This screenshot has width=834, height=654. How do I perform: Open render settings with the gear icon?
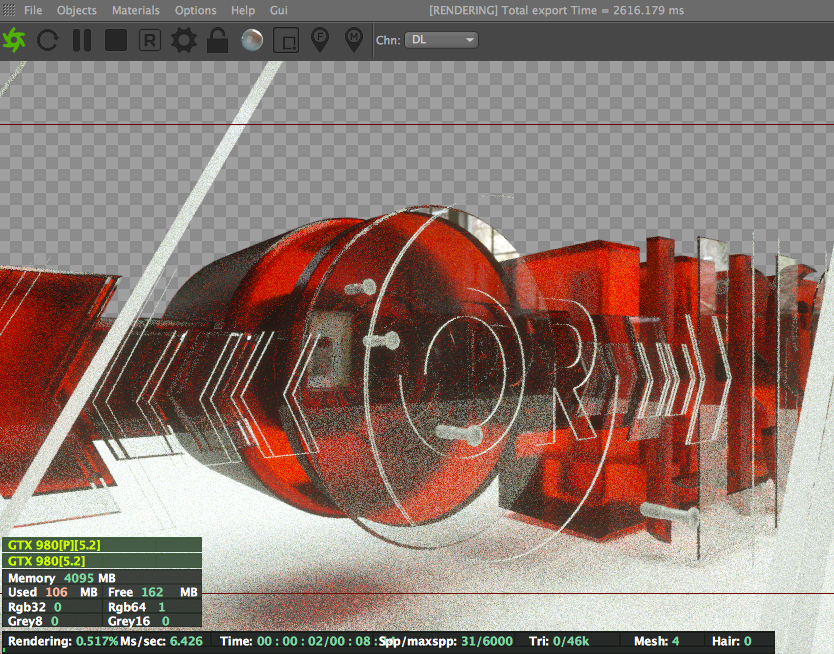[184, 40]
